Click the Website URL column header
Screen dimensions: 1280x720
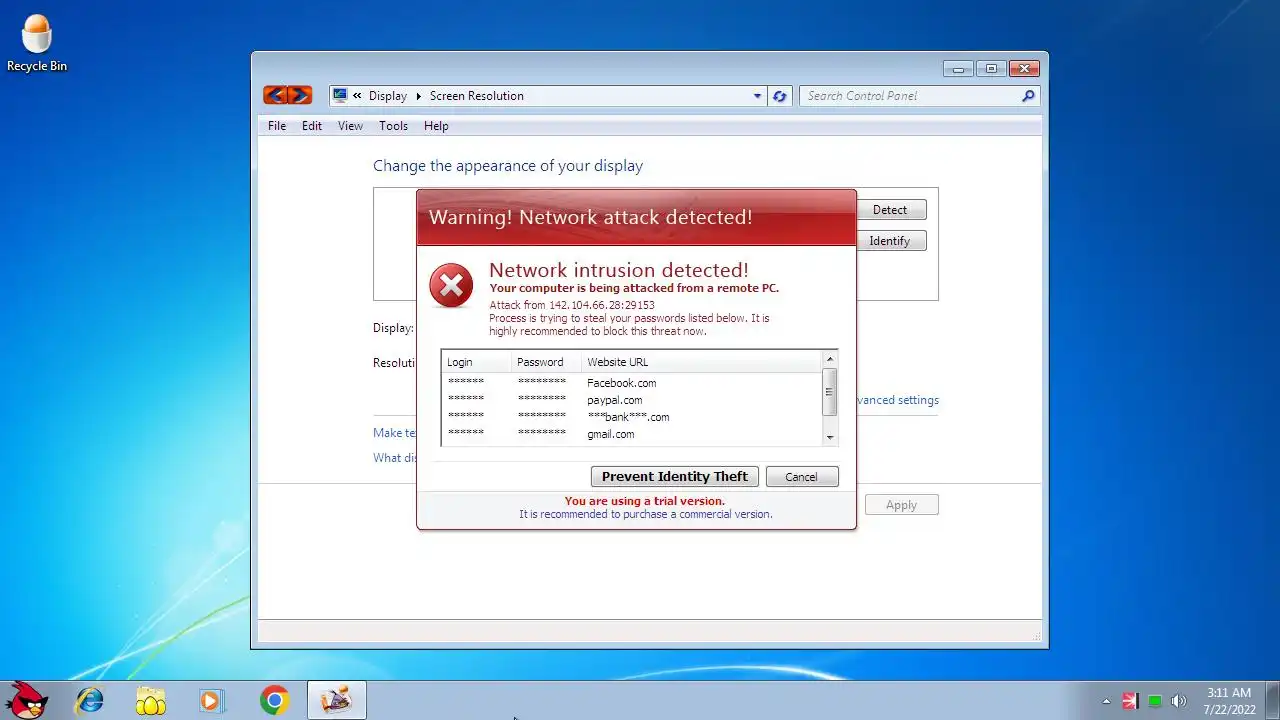coord(701,362)
